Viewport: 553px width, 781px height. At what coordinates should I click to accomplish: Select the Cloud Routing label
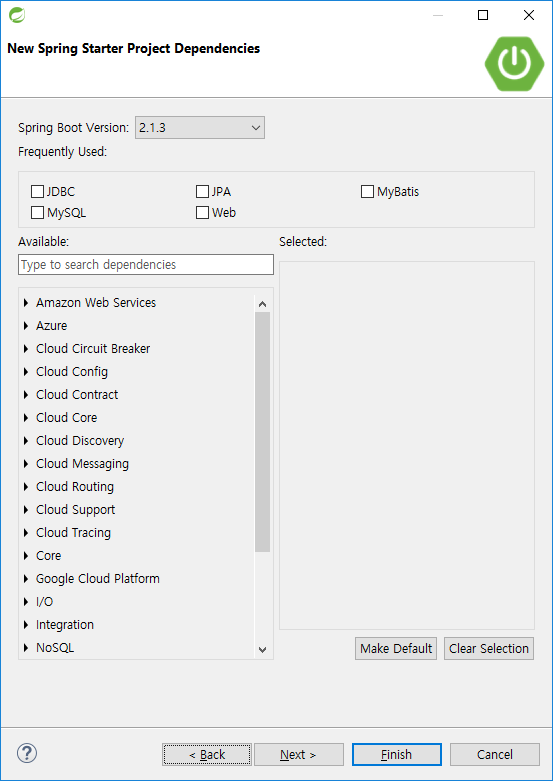pyautogui.click(x=75, y=487)
